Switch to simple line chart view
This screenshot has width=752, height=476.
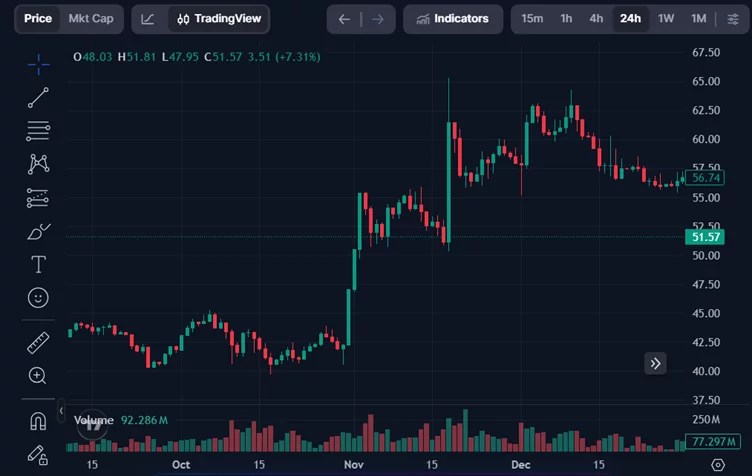click(148, 19)
